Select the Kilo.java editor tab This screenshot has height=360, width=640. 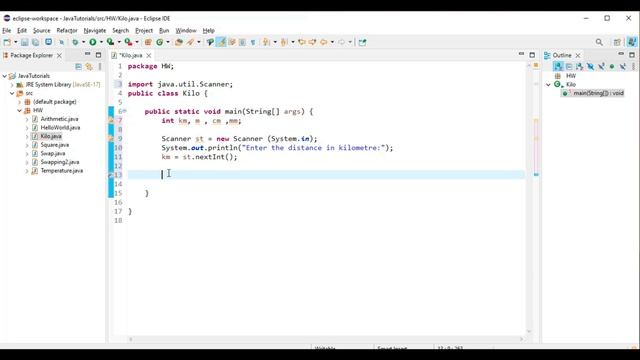click(131, 55)
